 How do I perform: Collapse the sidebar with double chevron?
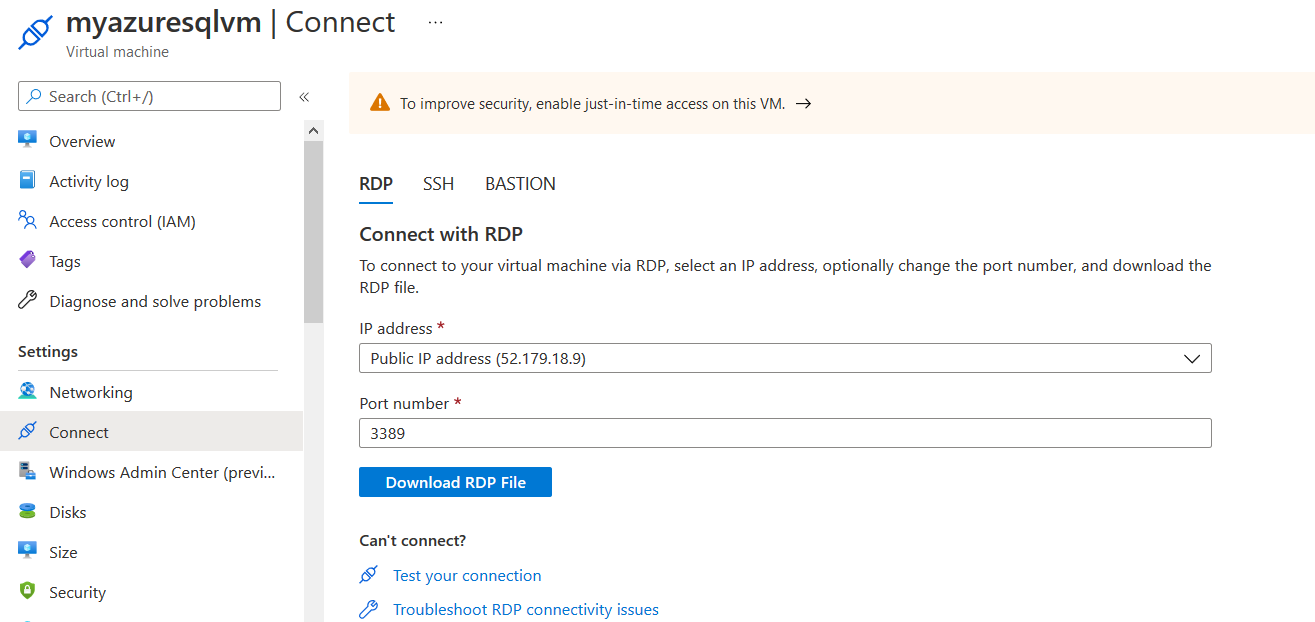pos(304,97)
